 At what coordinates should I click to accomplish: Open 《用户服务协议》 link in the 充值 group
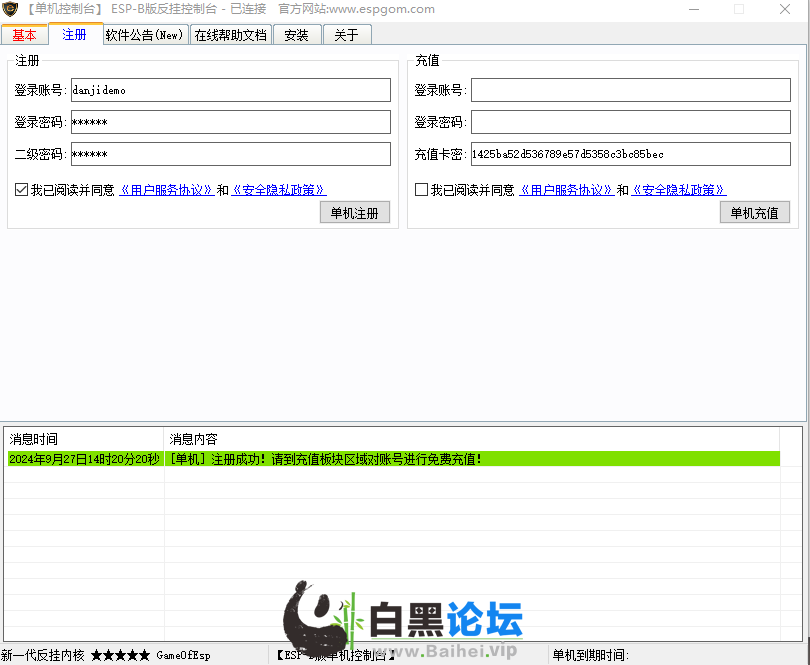click(566, 190)
